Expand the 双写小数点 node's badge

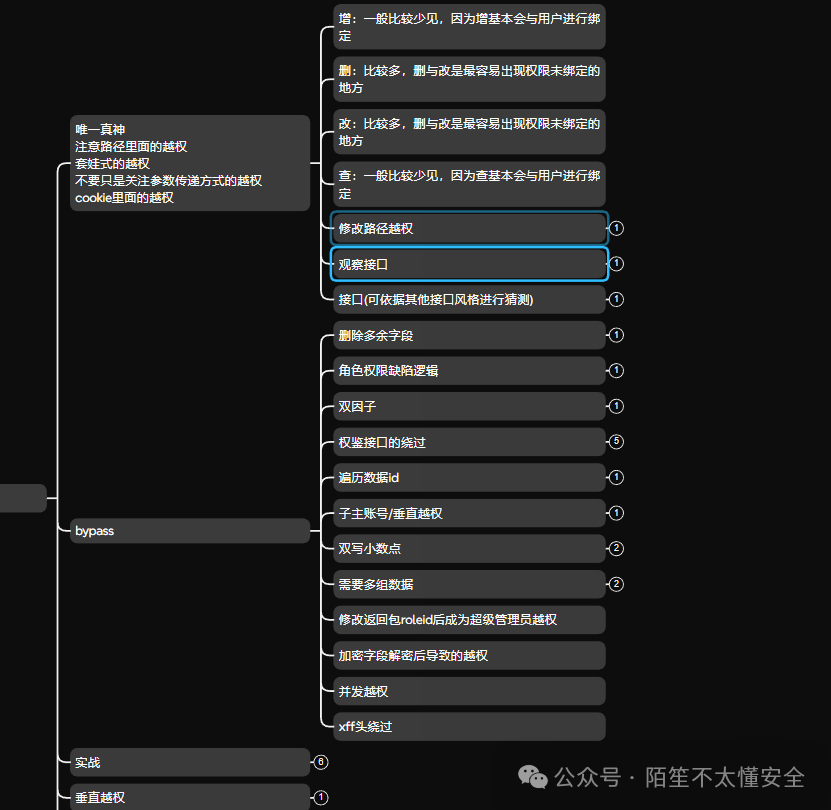pos(615,548)
